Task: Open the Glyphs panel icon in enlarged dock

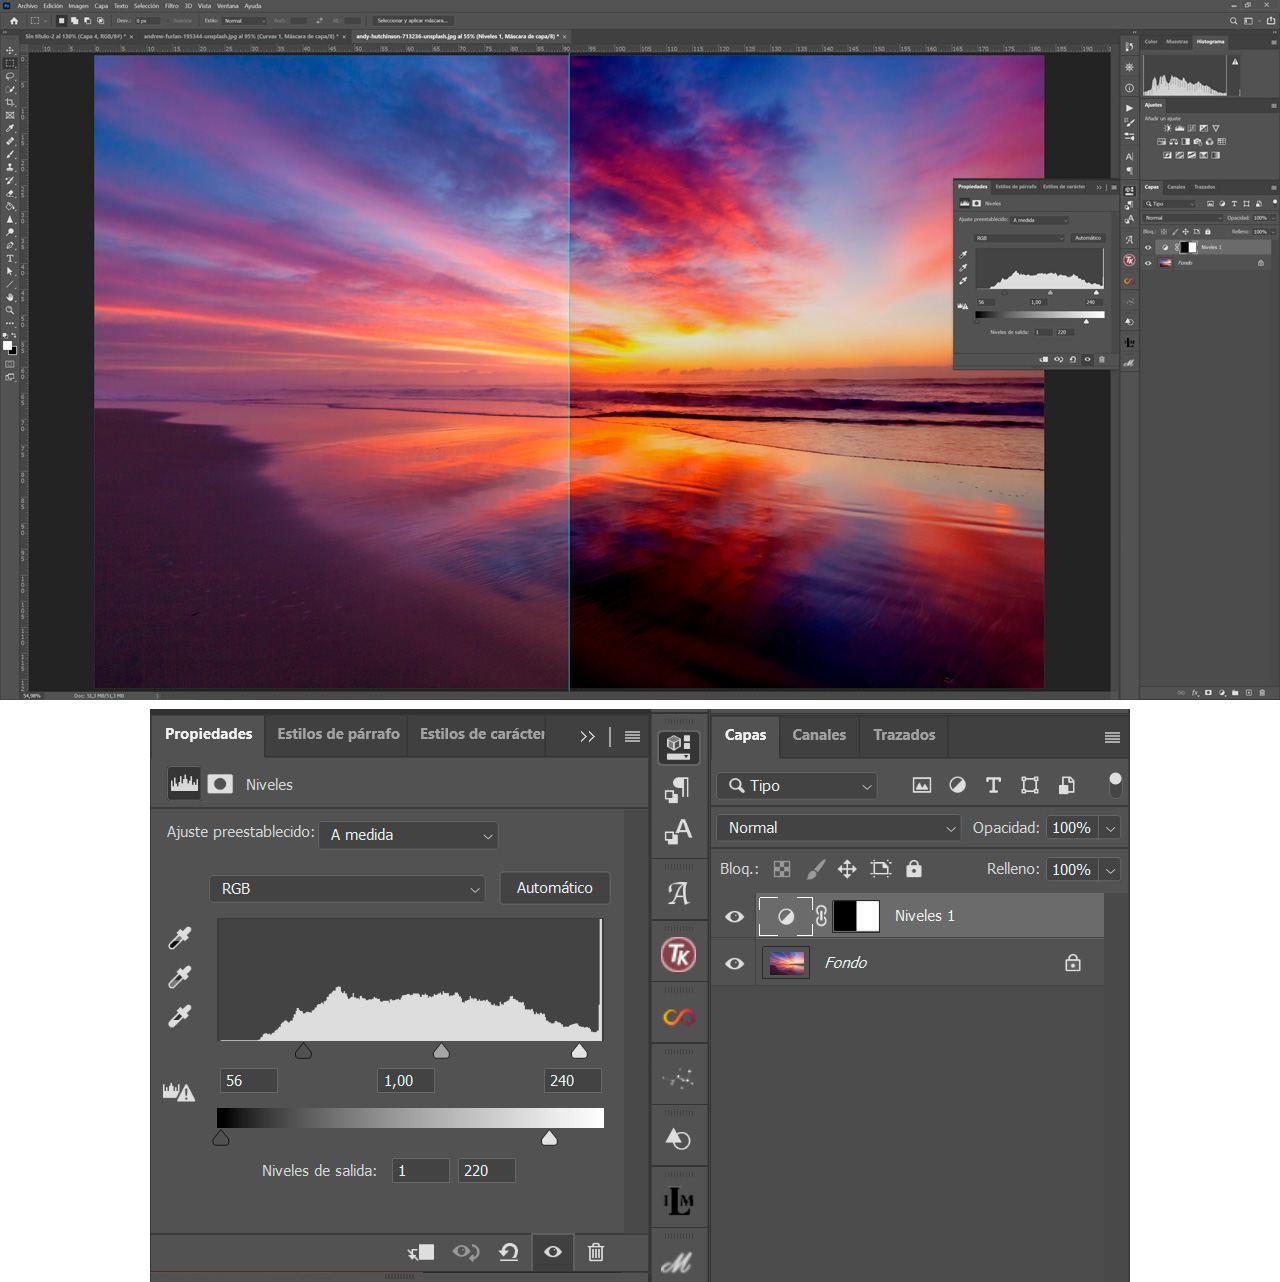Action: pyautogui.click(x=679, y=893)
